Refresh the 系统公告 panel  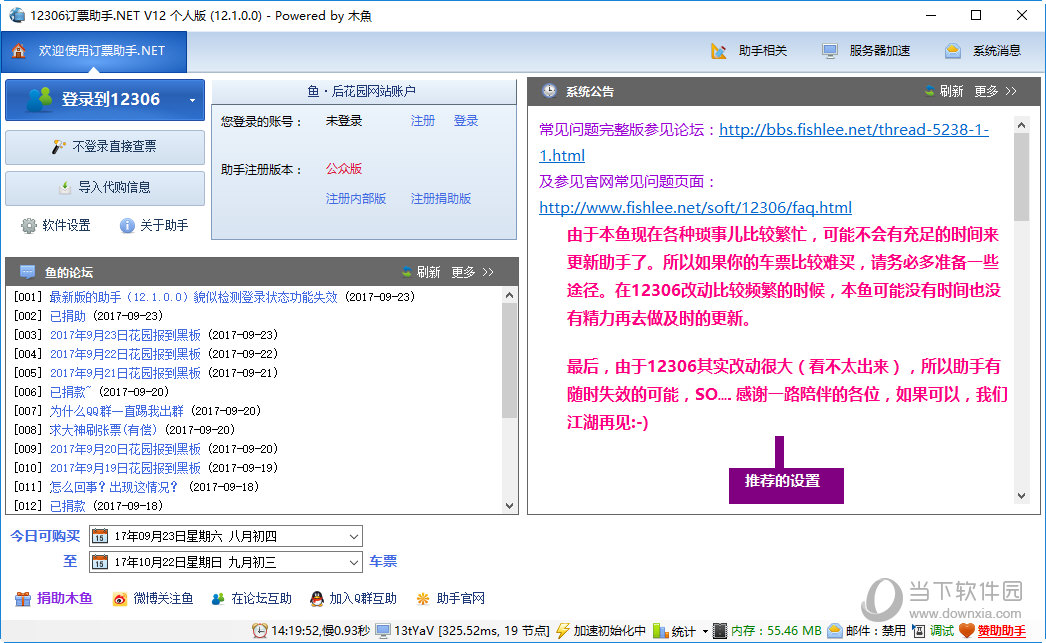click(x=944, y=91)
